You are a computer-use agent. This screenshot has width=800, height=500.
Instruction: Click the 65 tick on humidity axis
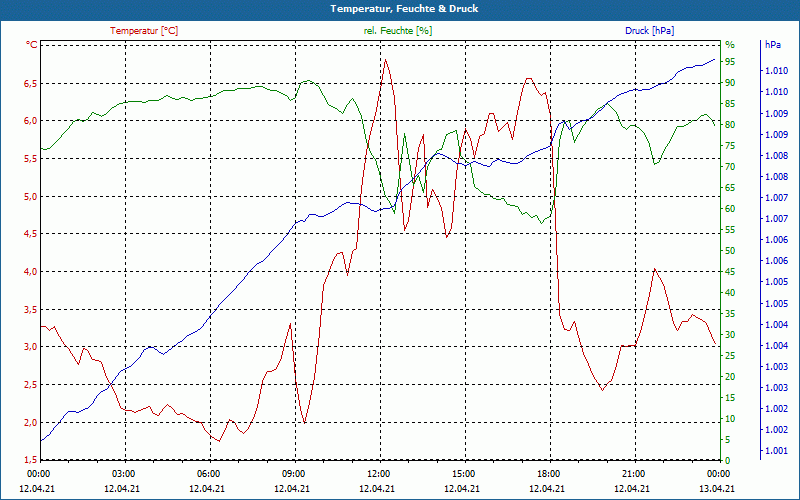coord(730,188)
